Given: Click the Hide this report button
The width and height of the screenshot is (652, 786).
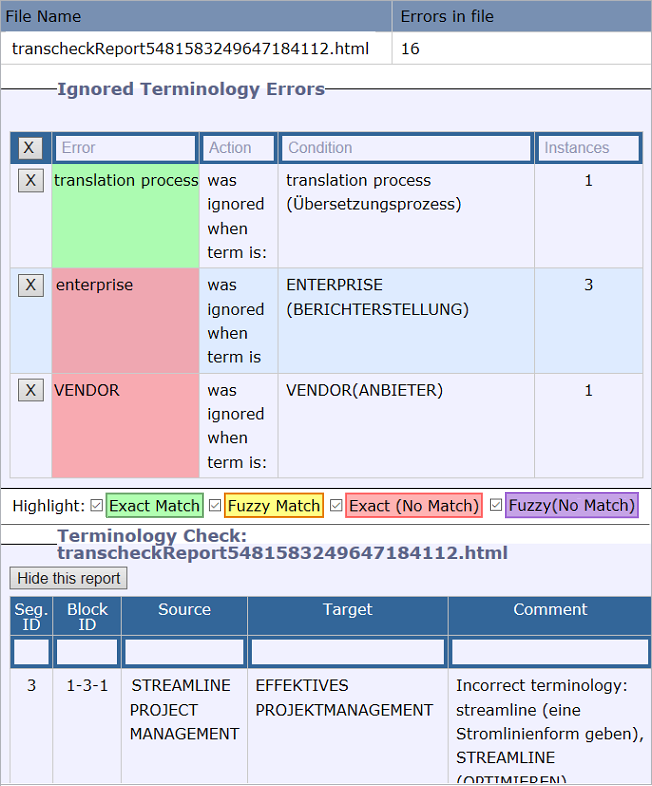Looking at the screenshot, I should (68, 578).
